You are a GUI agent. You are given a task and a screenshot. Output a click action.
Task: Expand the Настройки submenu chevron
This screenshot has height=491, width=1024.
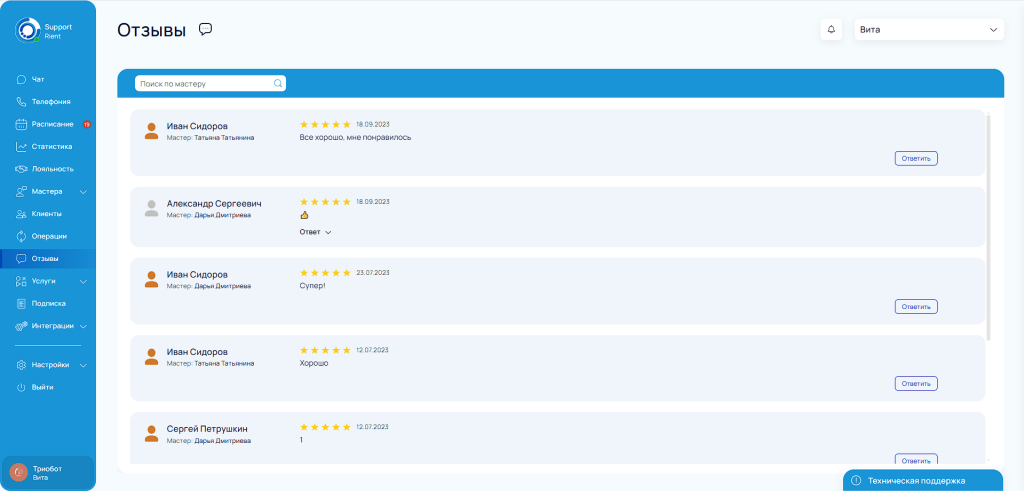pos(84,365)
